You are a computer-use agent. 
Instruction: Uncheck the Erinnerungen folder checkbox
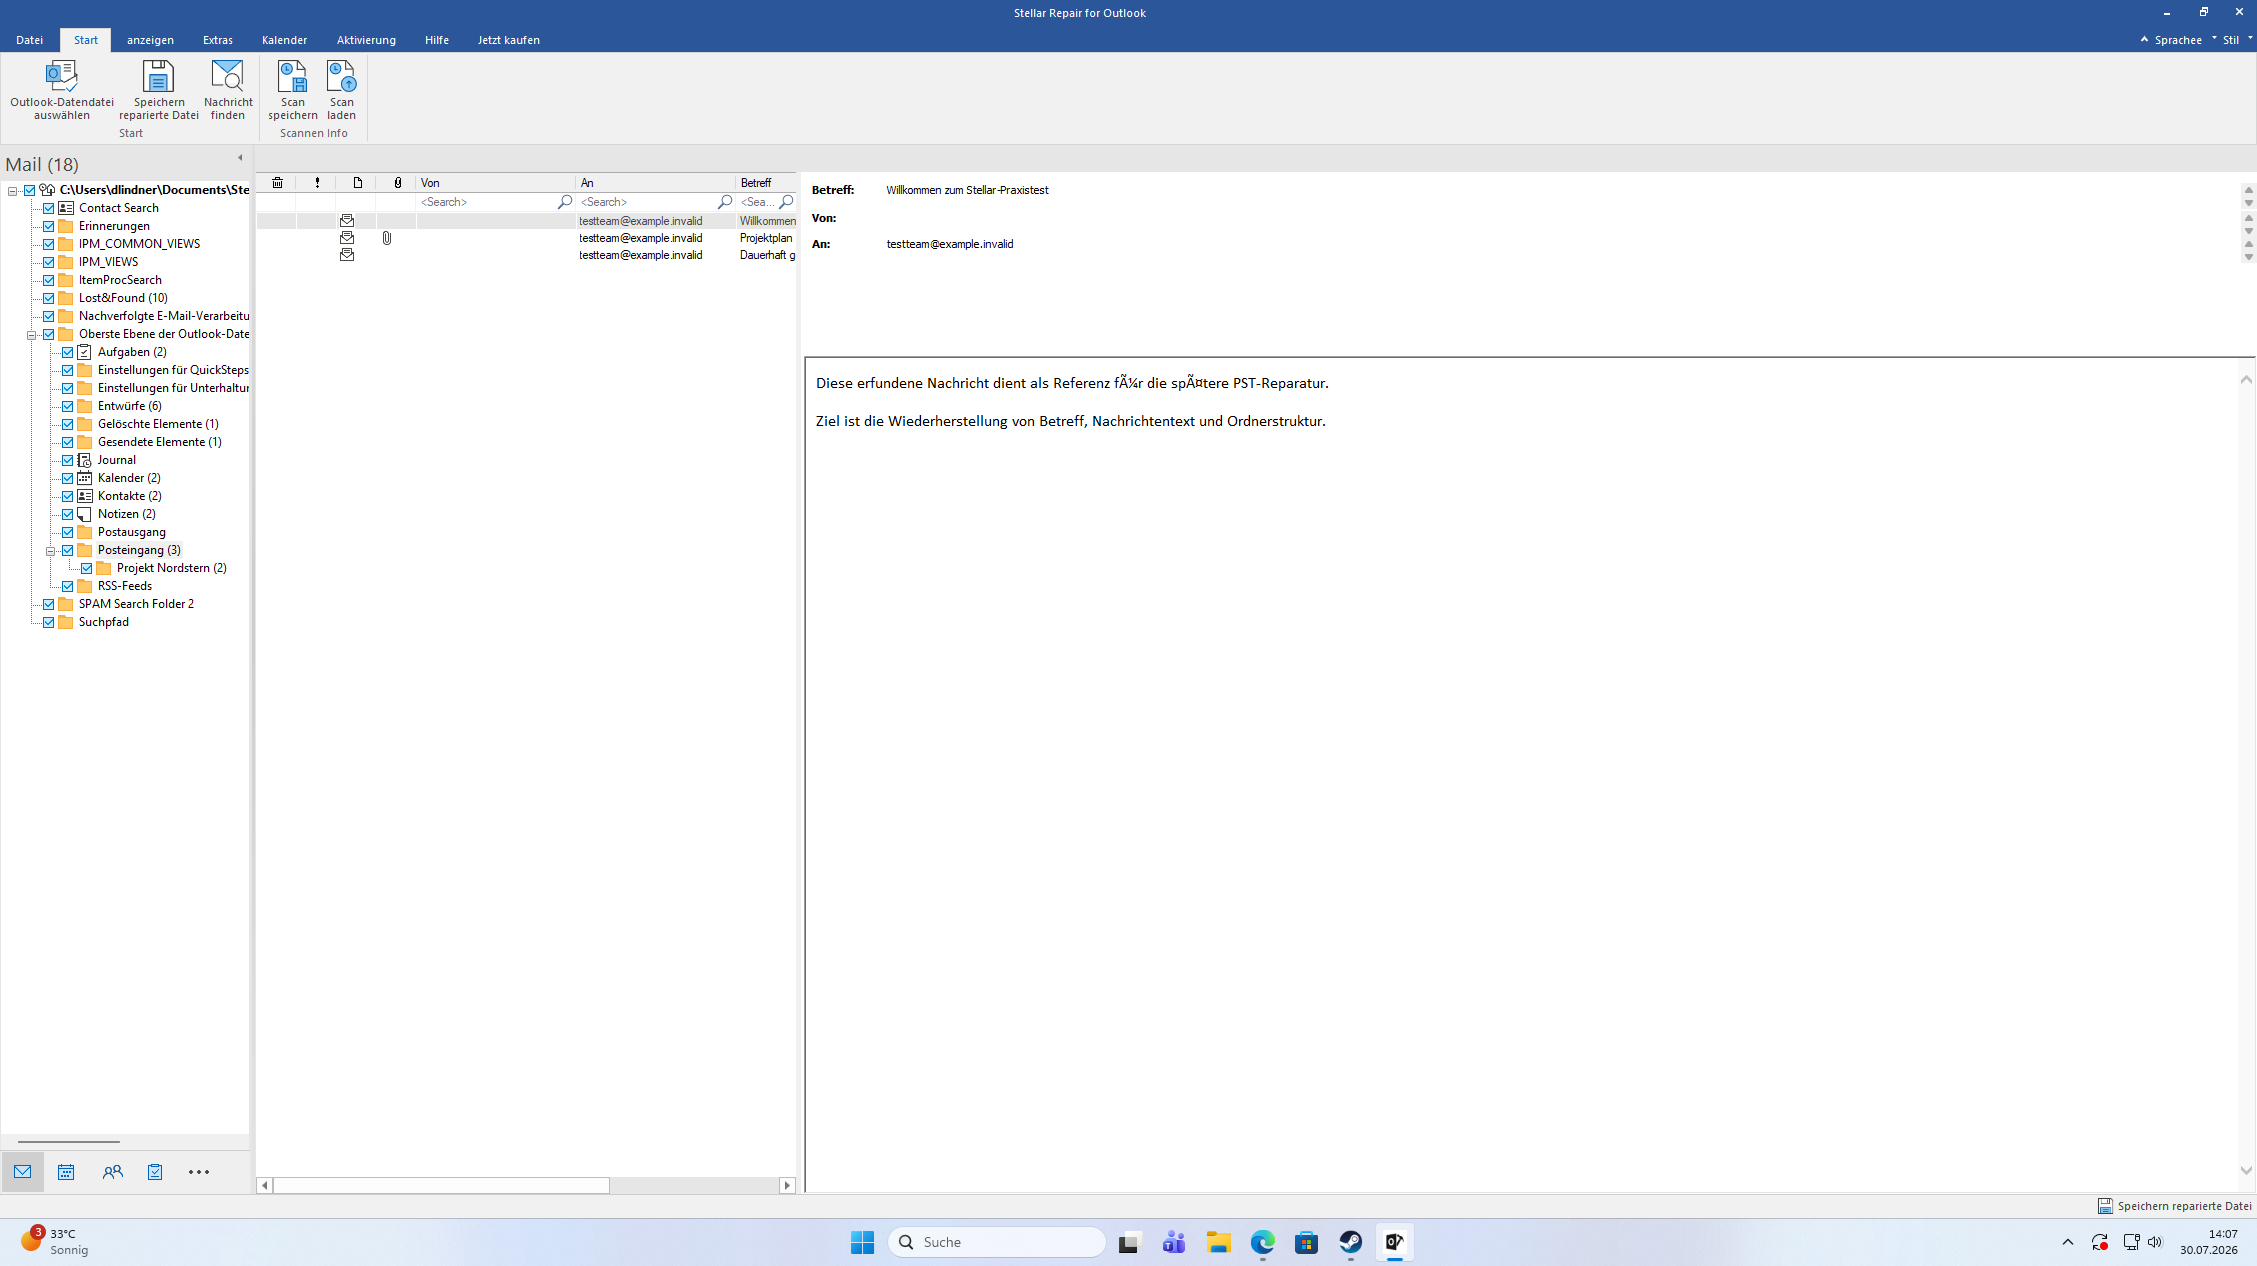(48, 226)
